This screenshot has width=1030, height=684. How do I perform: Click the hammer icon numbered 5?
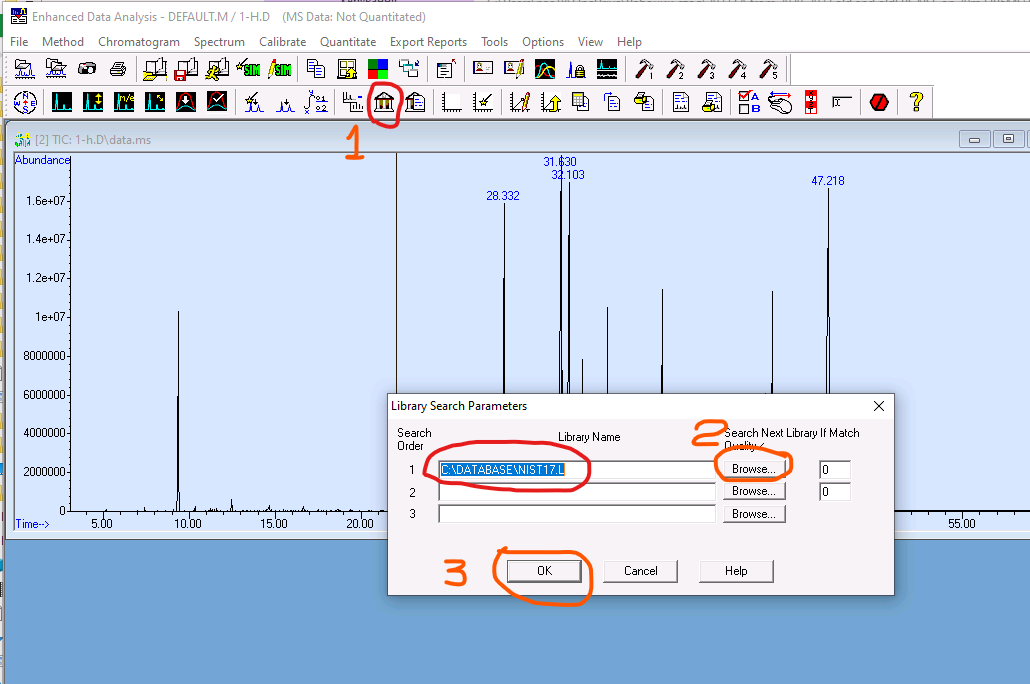[x=768, y=69]
